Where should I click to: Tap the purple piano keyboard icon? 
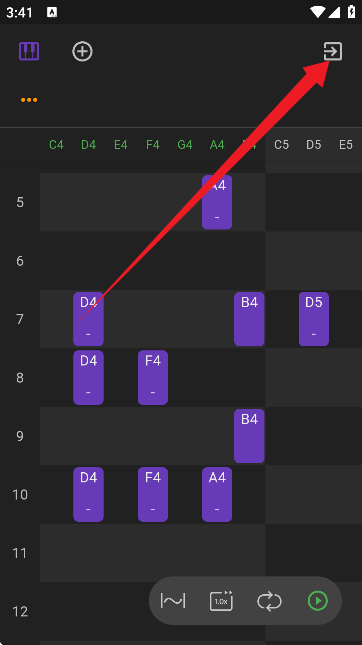click(29, 51)
